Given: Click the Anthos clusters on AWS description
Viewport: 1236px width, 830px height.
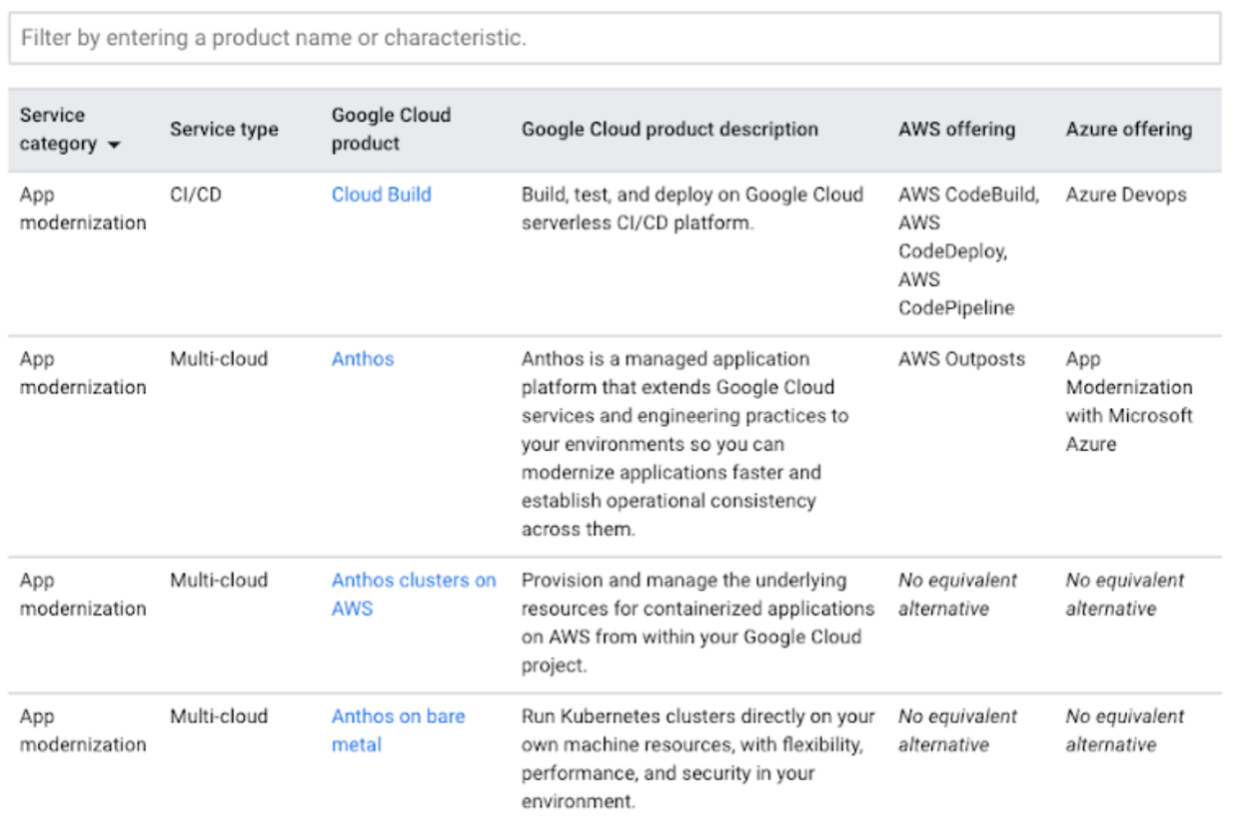Looking at the screenshot, I should (698, 622).
